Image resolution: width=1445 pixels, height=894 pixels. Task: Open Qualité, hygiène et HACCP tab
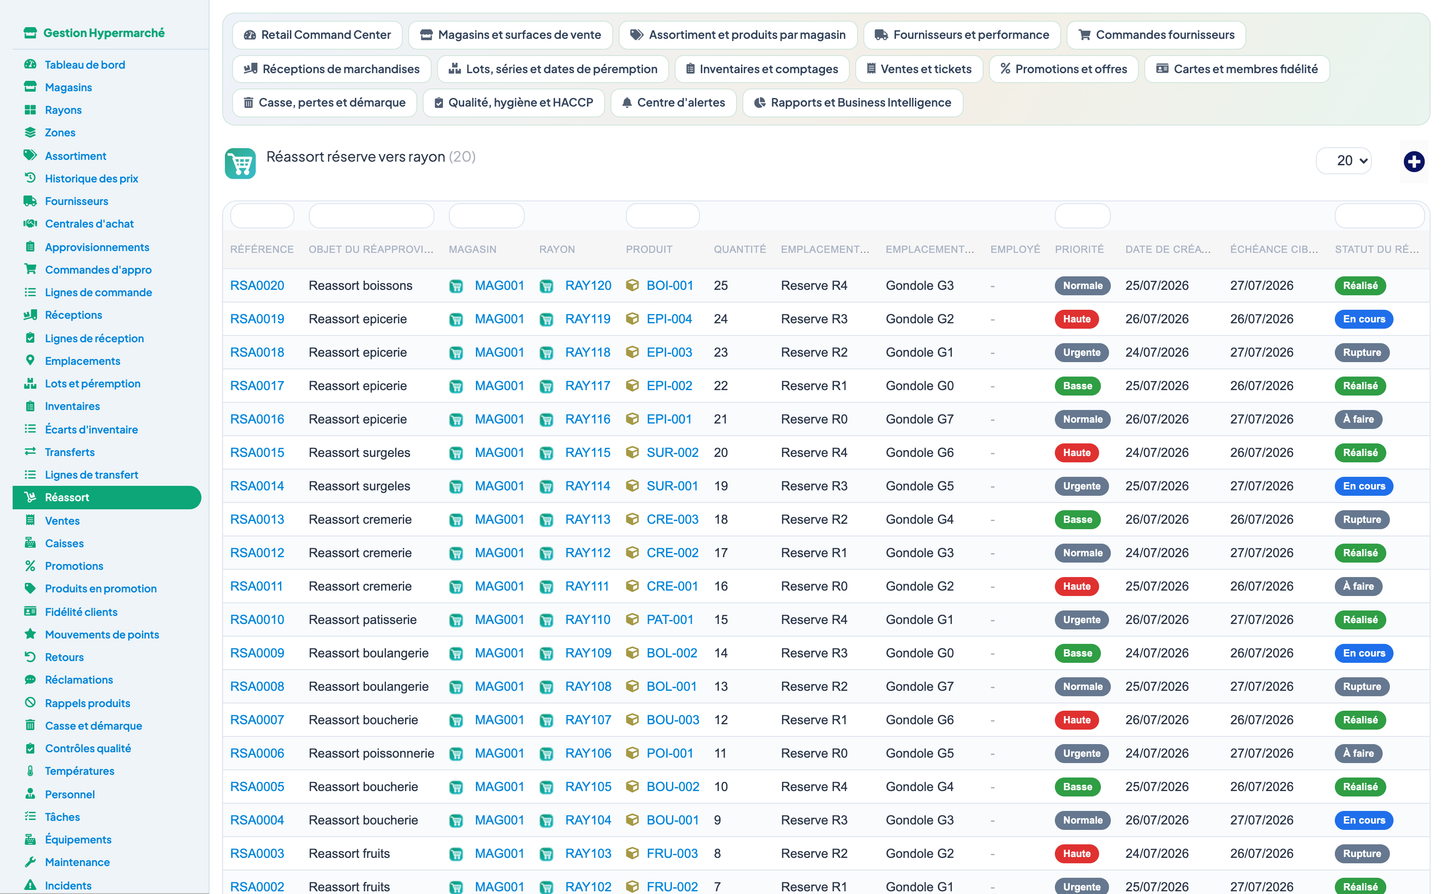coord(514,103)
